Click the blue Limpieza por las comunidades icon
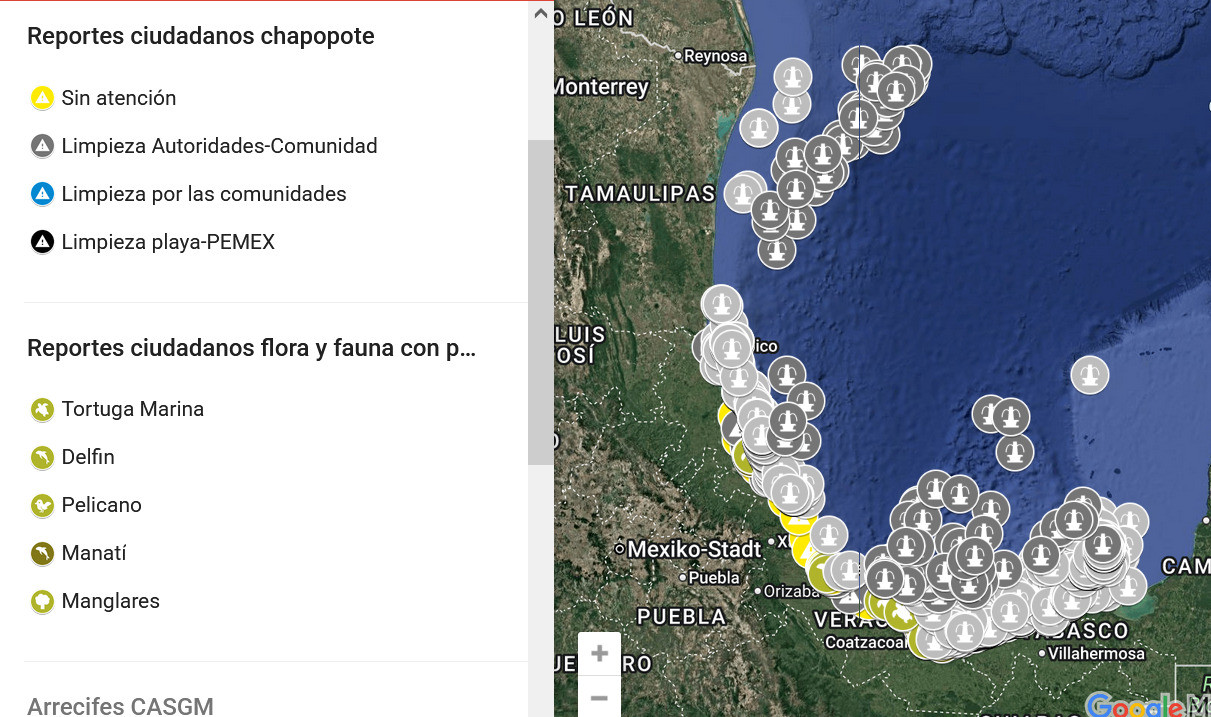This screenshot has width=1211, height=717. click(42, 194)
